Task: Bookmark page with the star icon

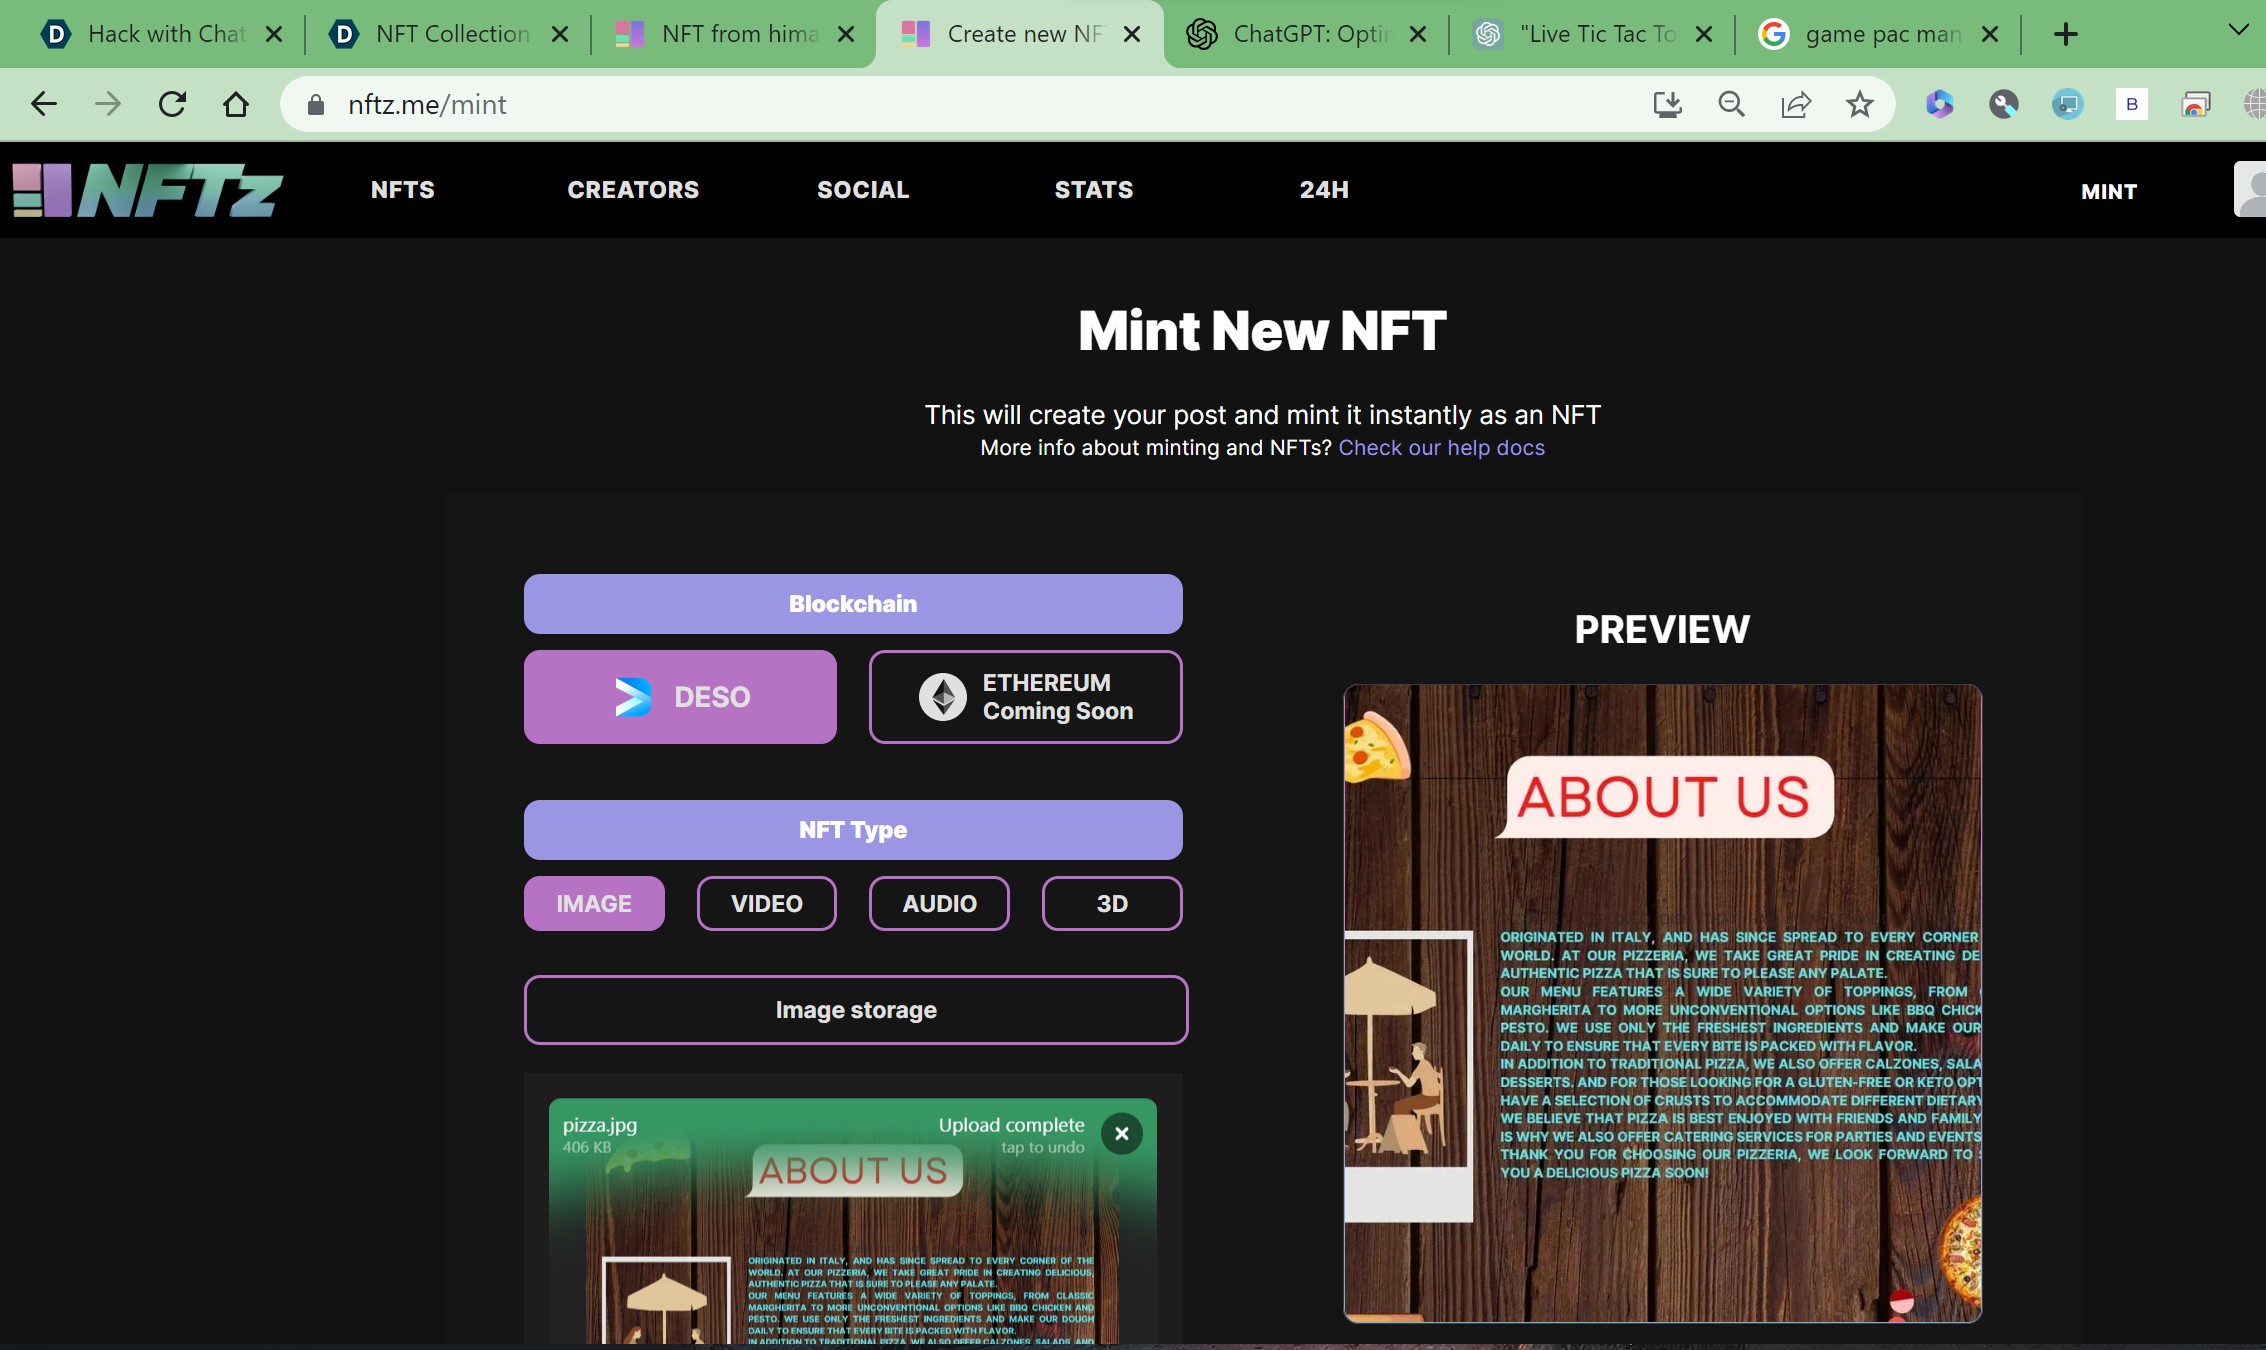Action: 1859,104
